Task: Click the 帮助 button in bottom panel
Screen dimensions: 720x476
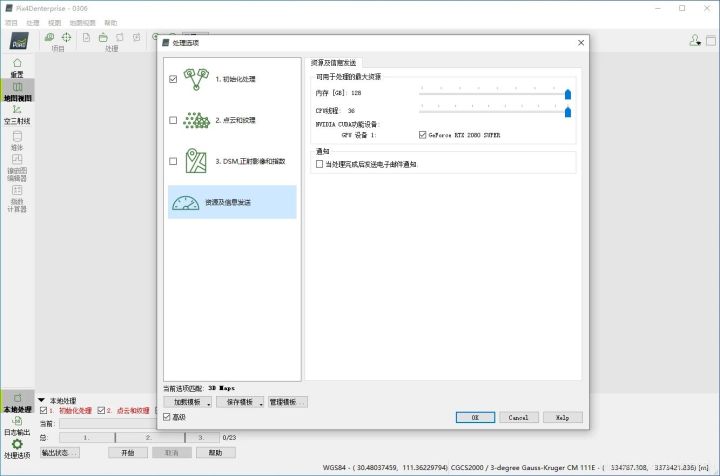Action: [x=215, y=453]
